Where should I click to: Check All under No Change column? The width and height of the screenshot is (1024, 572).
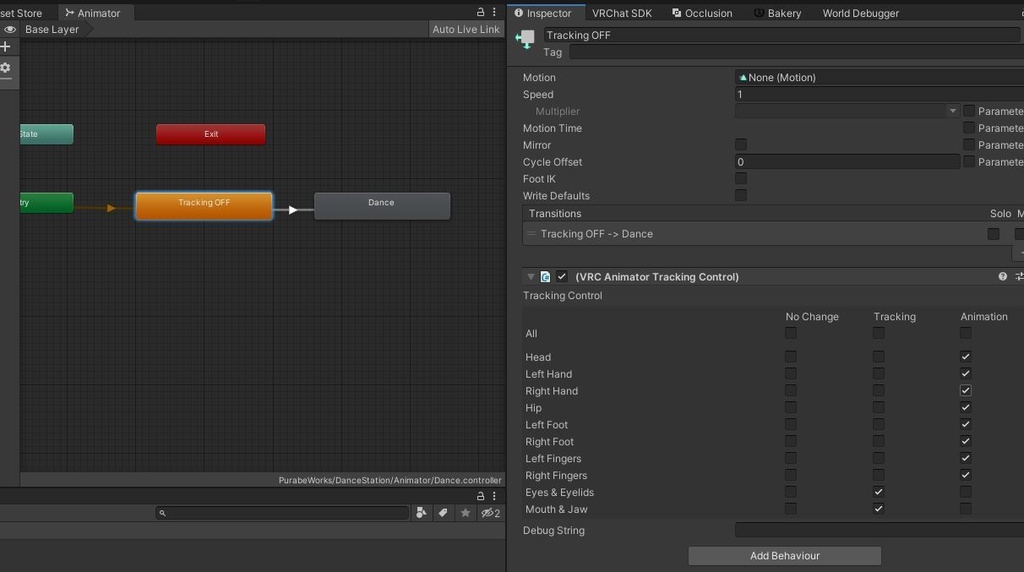[791, 333]
